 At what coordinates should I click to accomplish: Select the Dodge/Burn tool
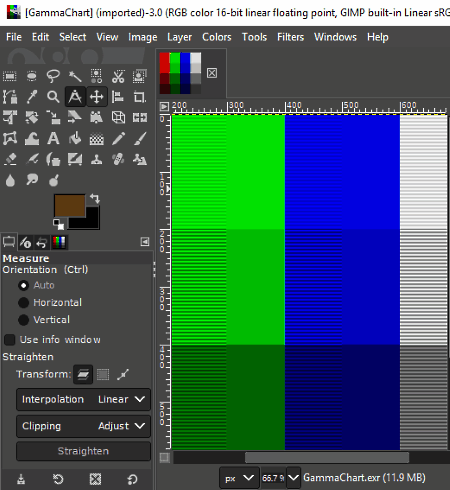53,180
